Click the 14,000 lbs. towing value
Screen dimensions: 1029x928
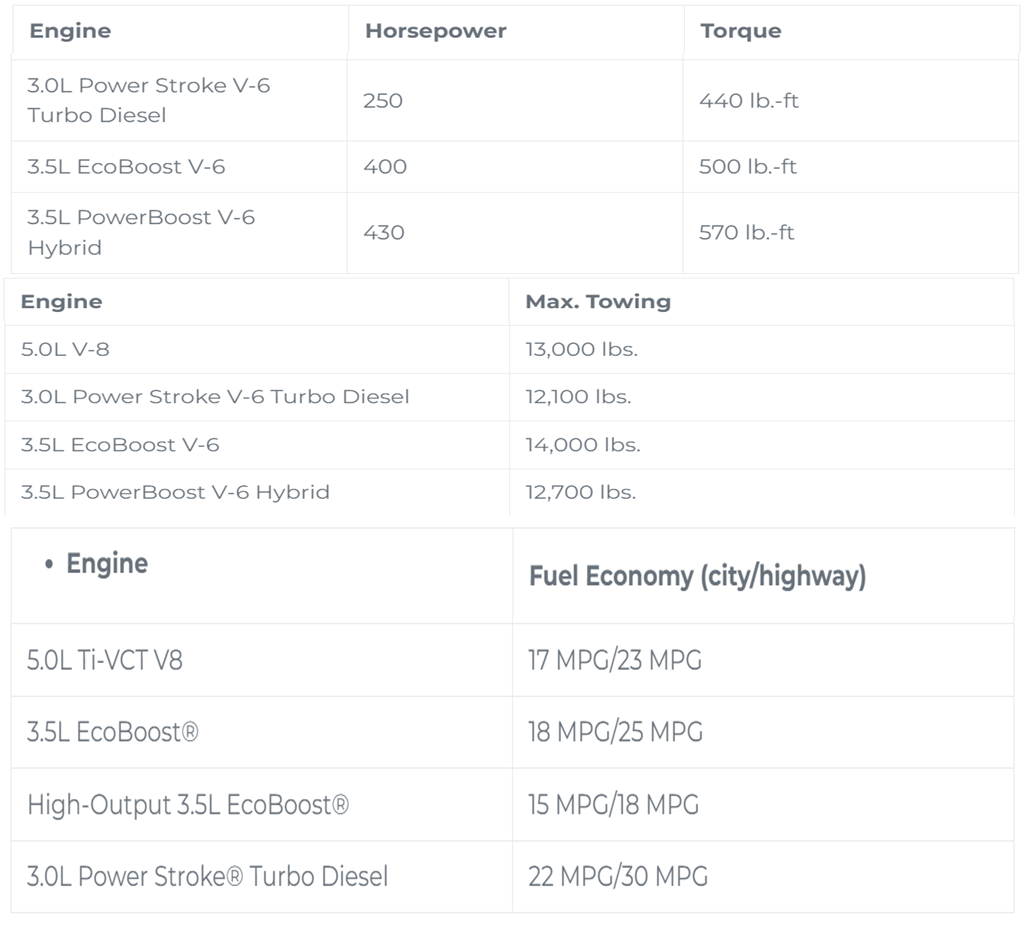tap(583, 445)
